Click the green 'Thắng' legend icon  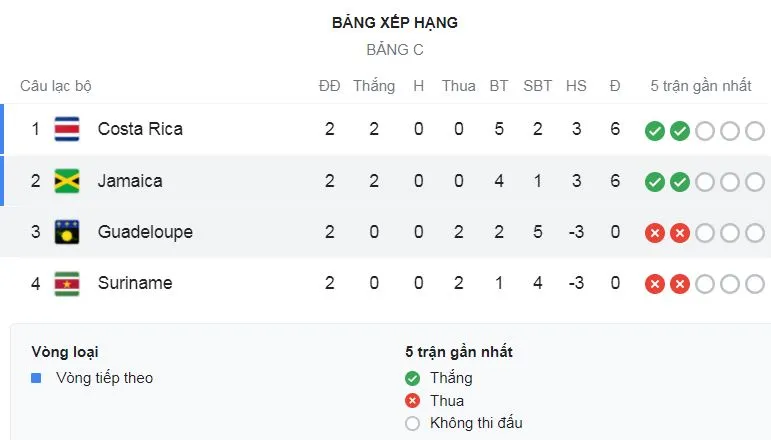tap(412, 378)
